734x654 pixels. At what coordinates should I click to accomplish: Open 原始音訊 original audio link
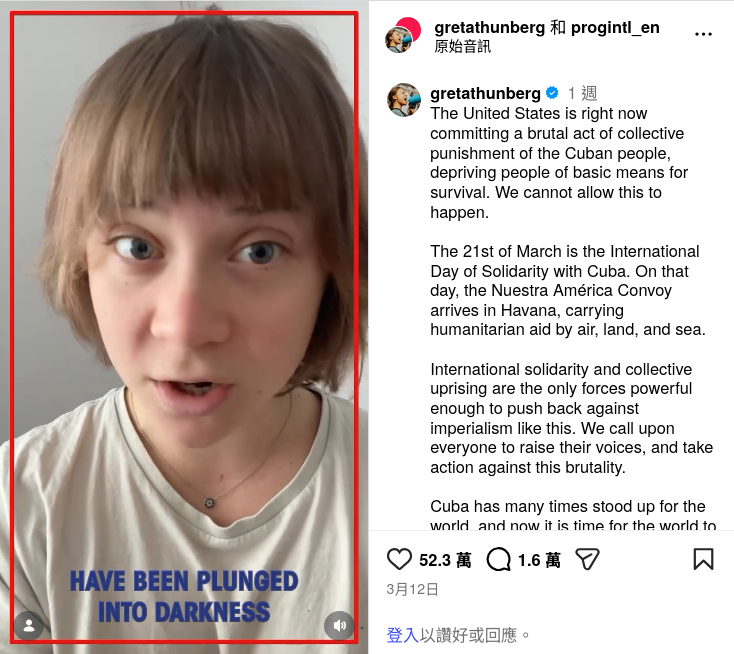[462, 46]
